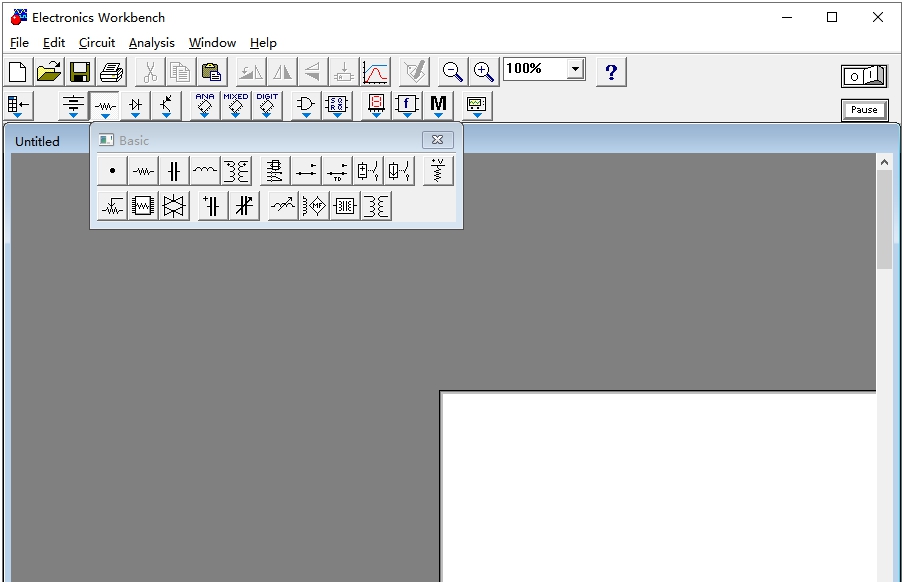The image size is (904, 582).
Task: Select the potentiometer component
Action: (112, 207)
